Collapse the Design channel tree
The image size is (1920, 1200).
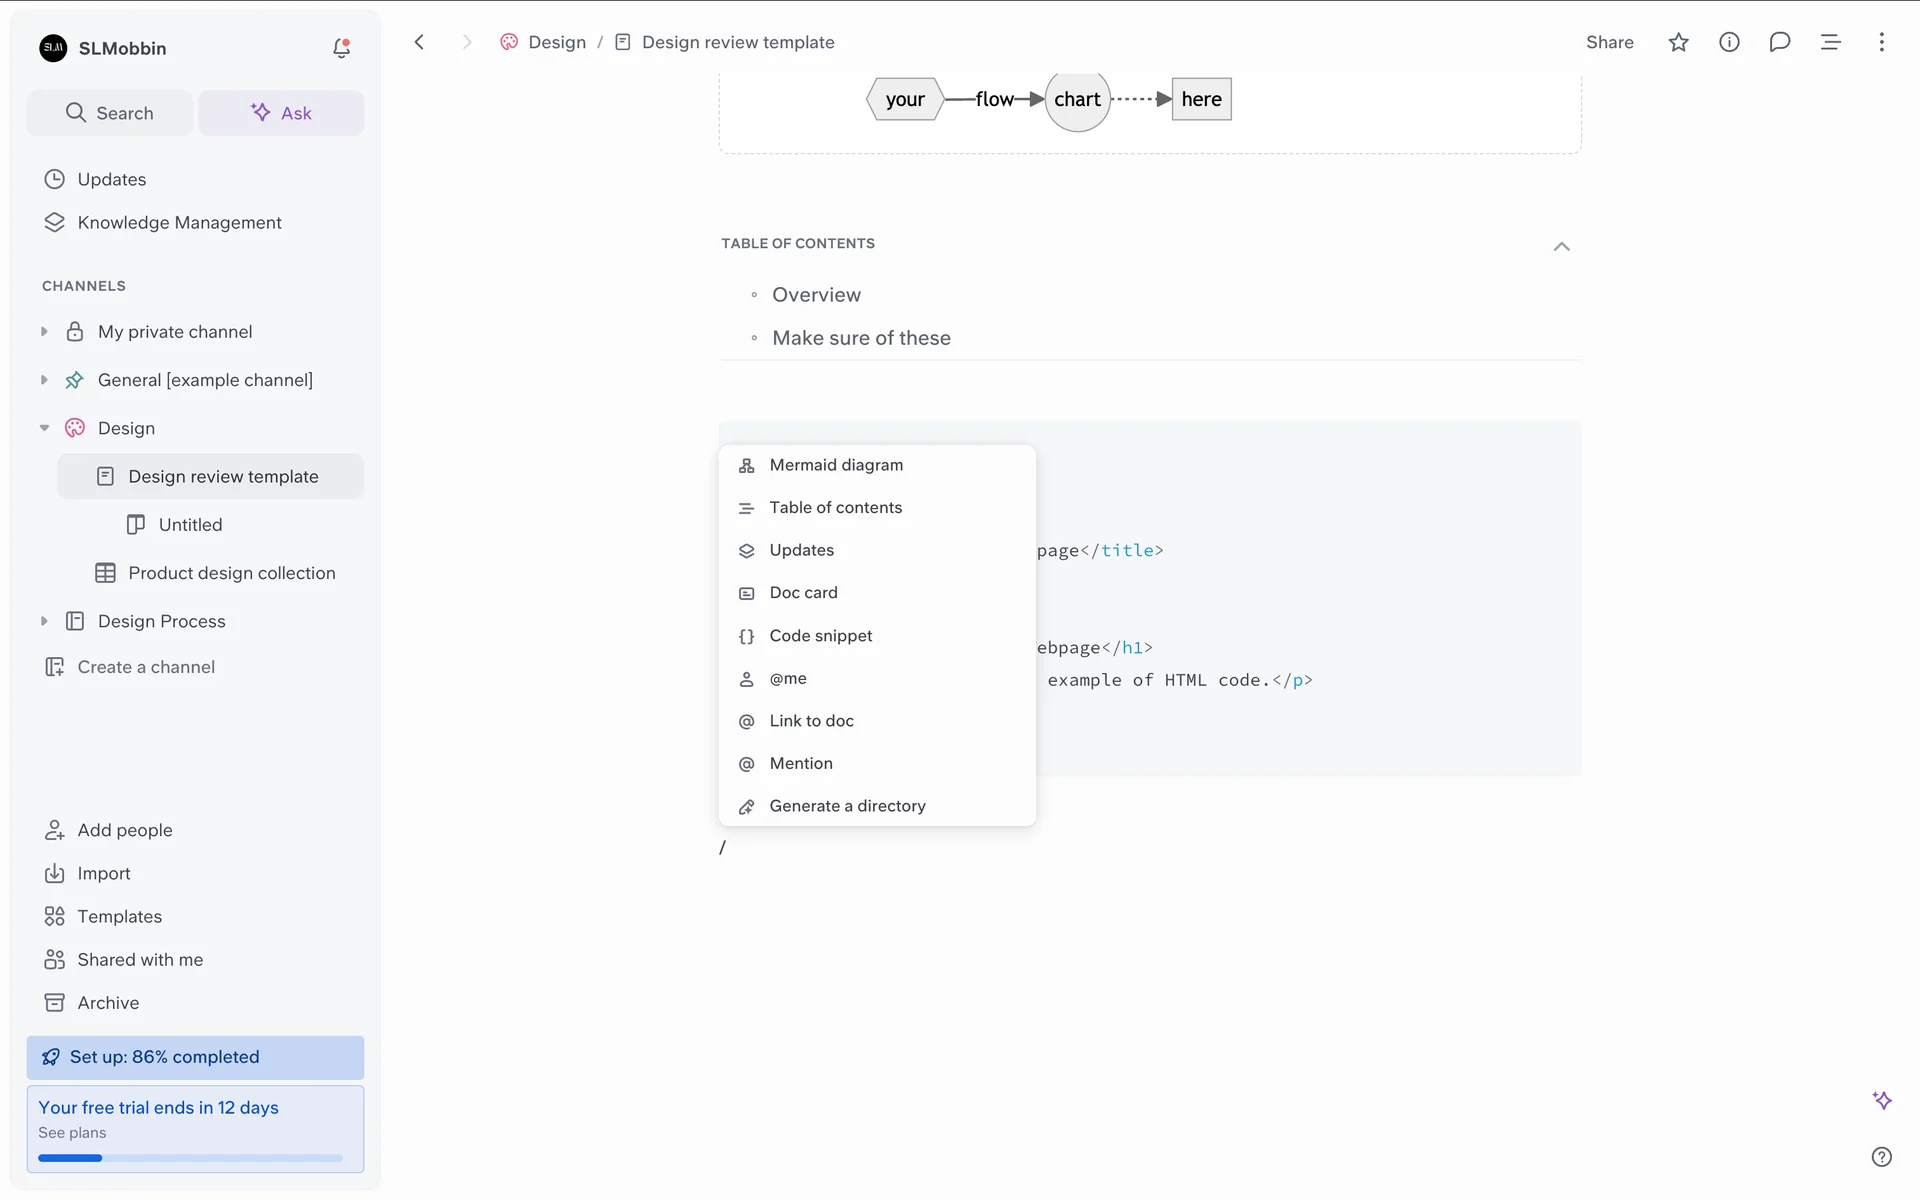(44, 428)
